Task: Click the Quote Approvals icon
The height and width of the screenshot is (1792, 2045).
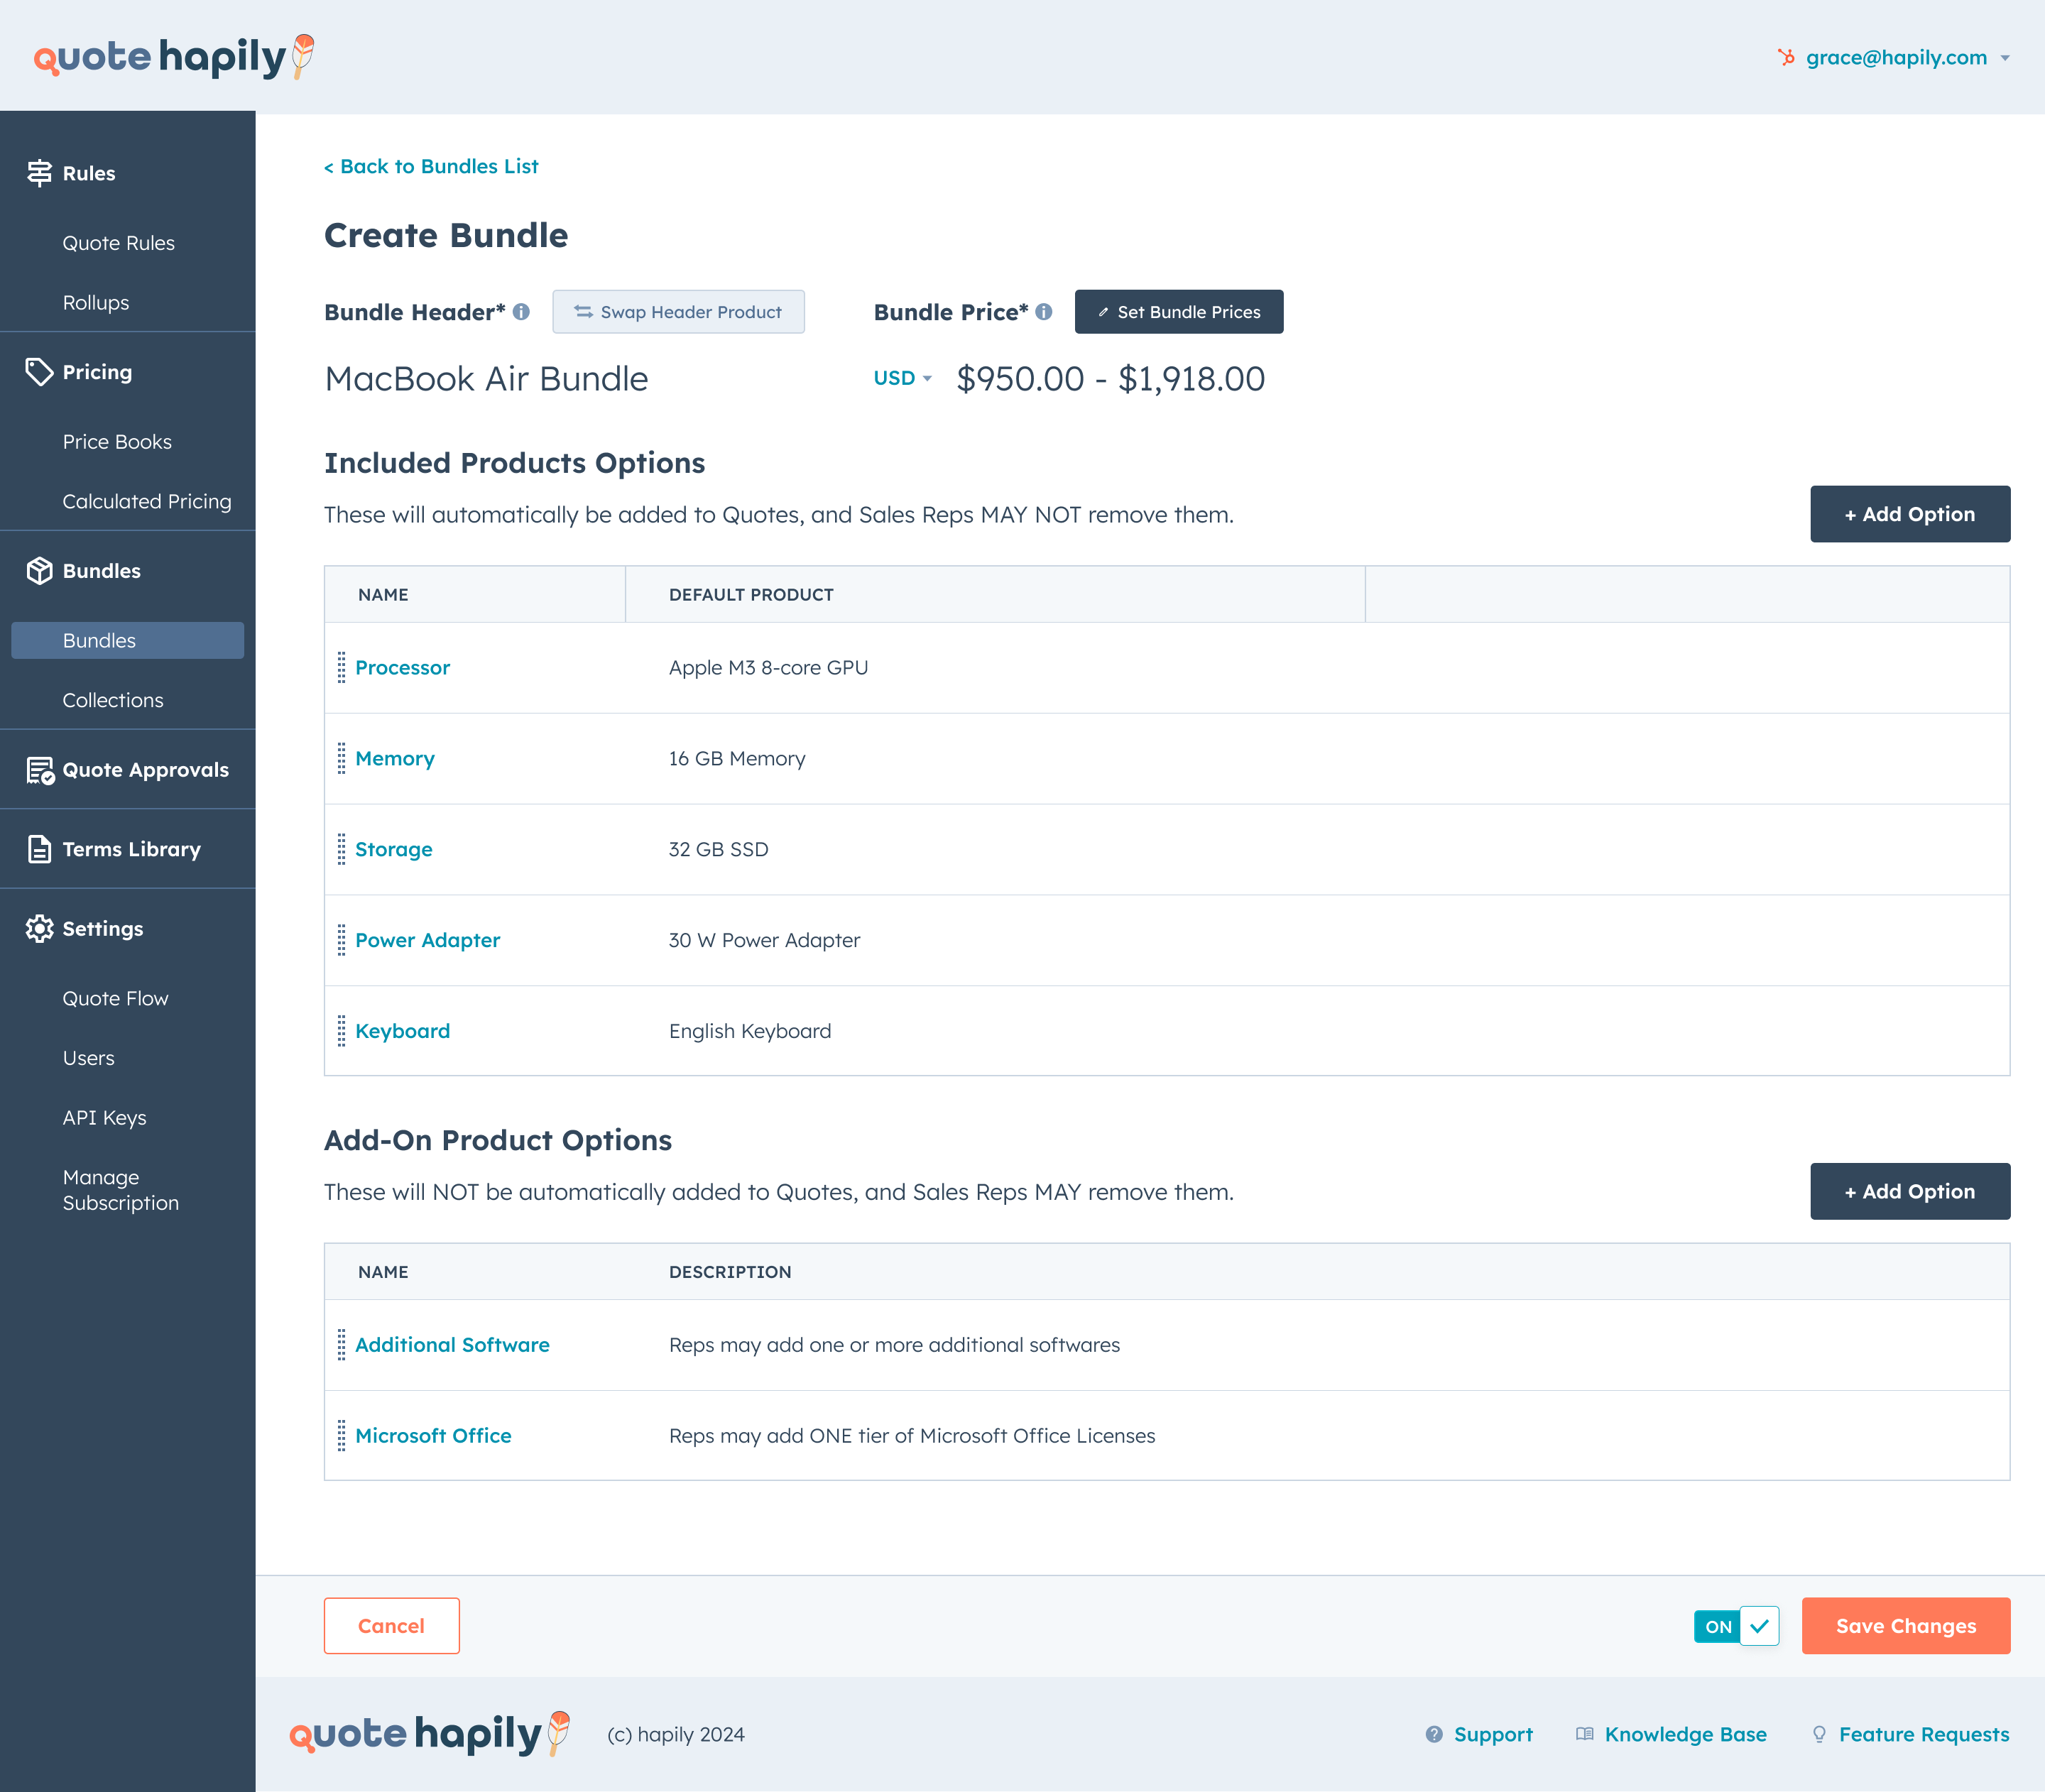Action: pos(40,770)
